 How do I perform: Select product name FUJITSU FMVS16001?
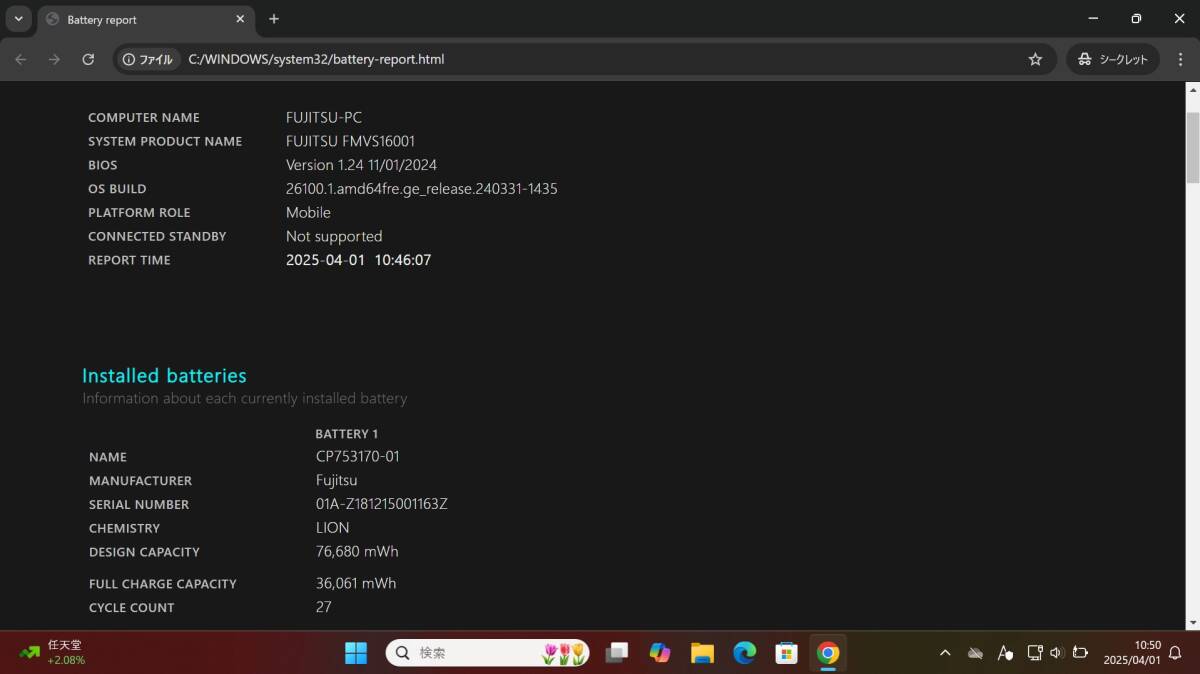350,141
